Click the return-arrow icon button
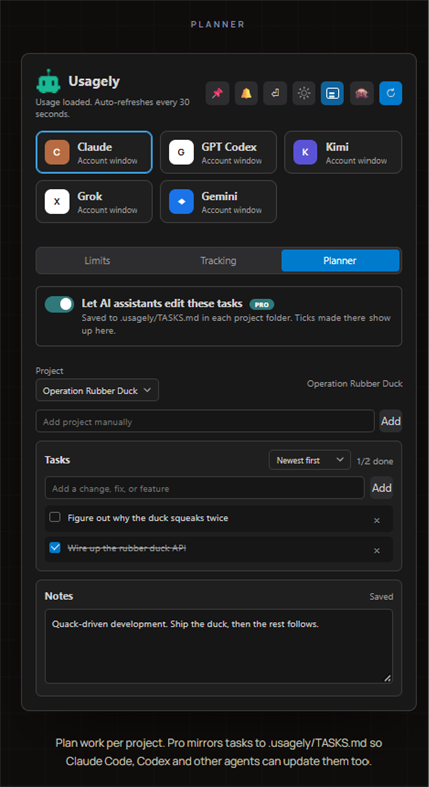Viewport: 429px width, 787px height. pyautogui.click(x=275, y=93)
